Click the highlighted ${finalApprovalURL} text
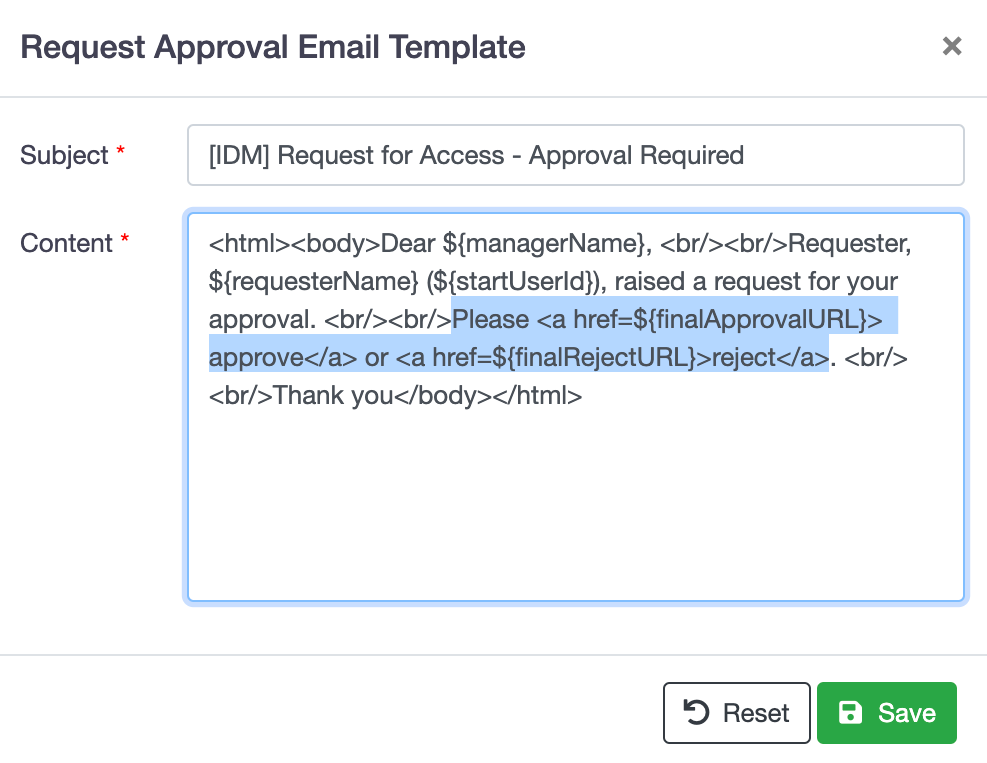Screen dimensions: 987x763 click(x=750, y=320)
